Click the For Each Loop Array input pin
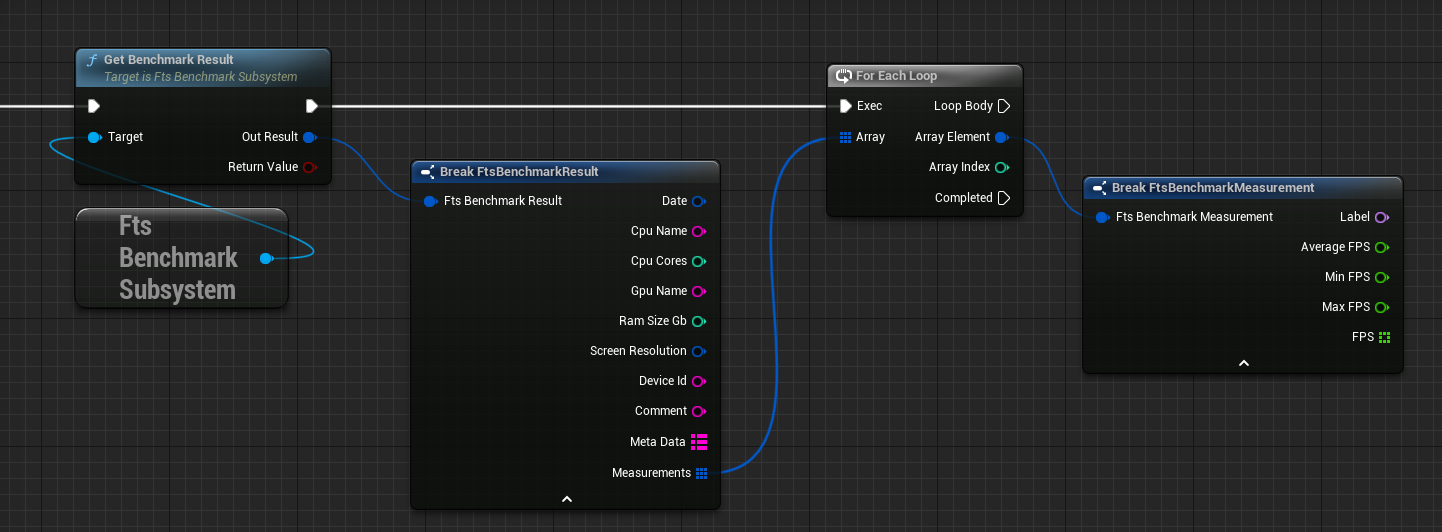 pos(845,137)
